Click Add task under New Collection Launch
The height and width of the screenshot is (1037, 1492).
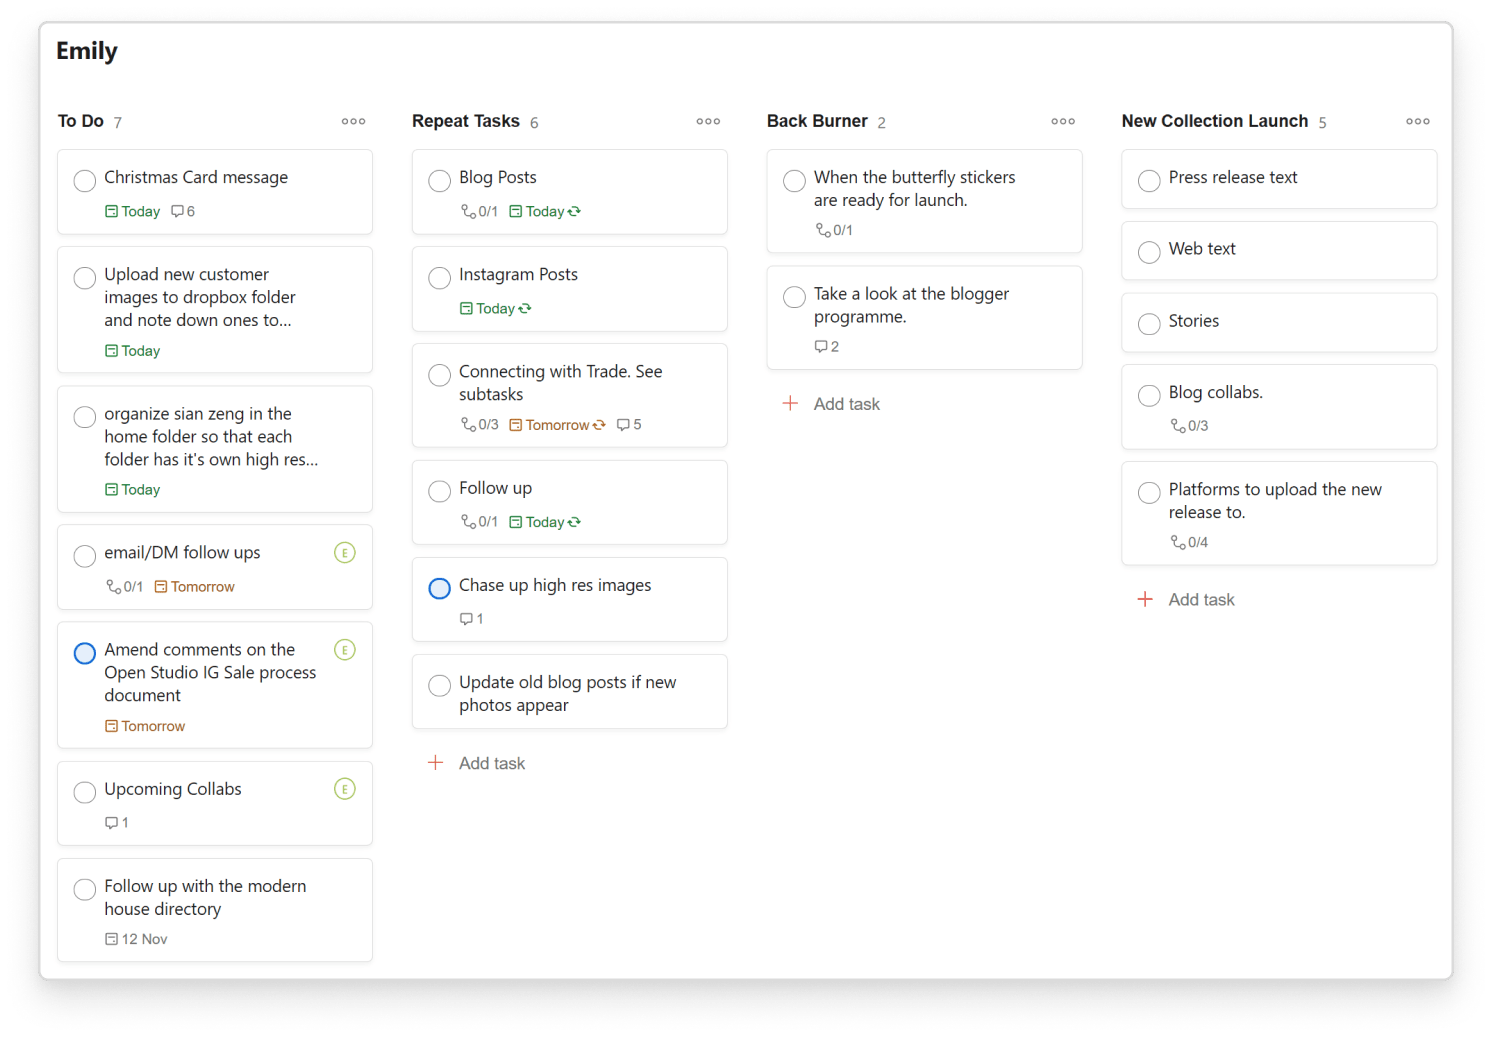pos(1186,599)
